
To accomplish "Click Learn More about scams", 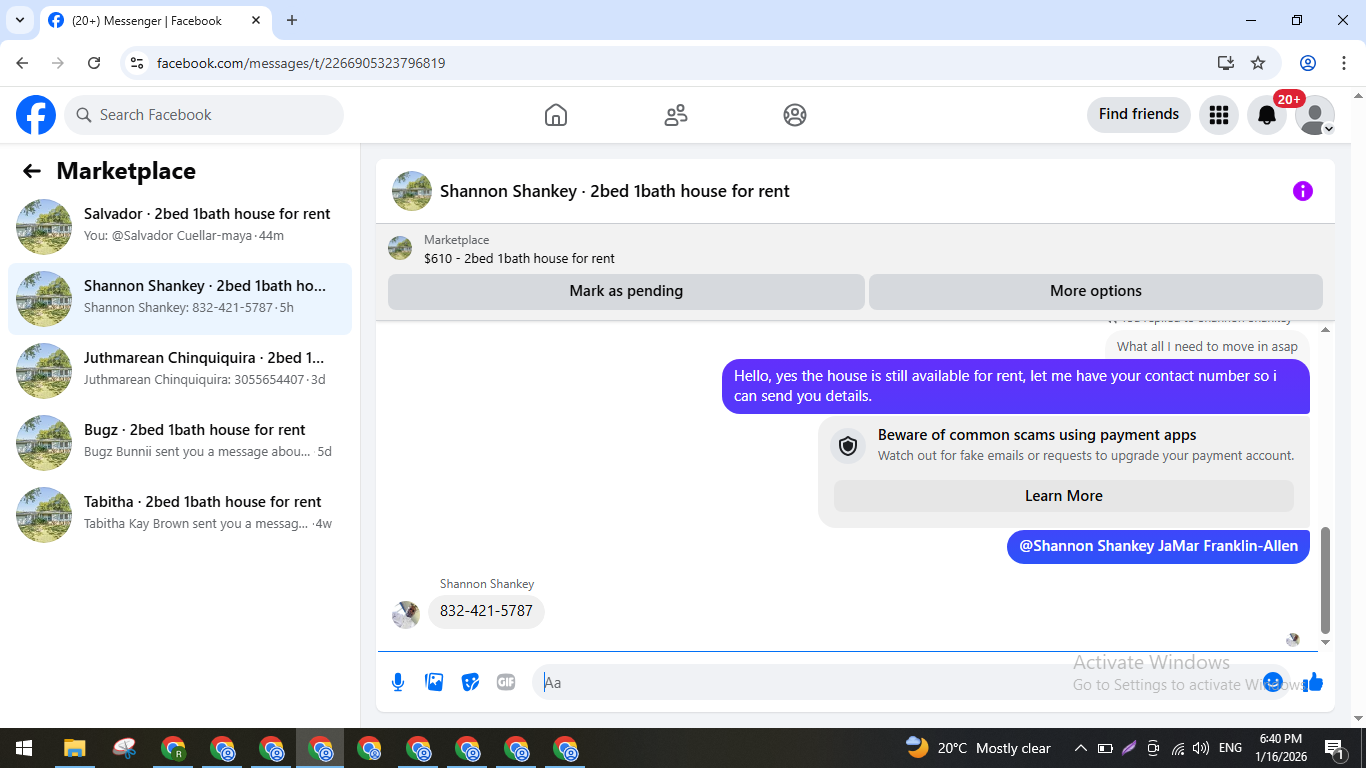I will tap(1064, 496).
